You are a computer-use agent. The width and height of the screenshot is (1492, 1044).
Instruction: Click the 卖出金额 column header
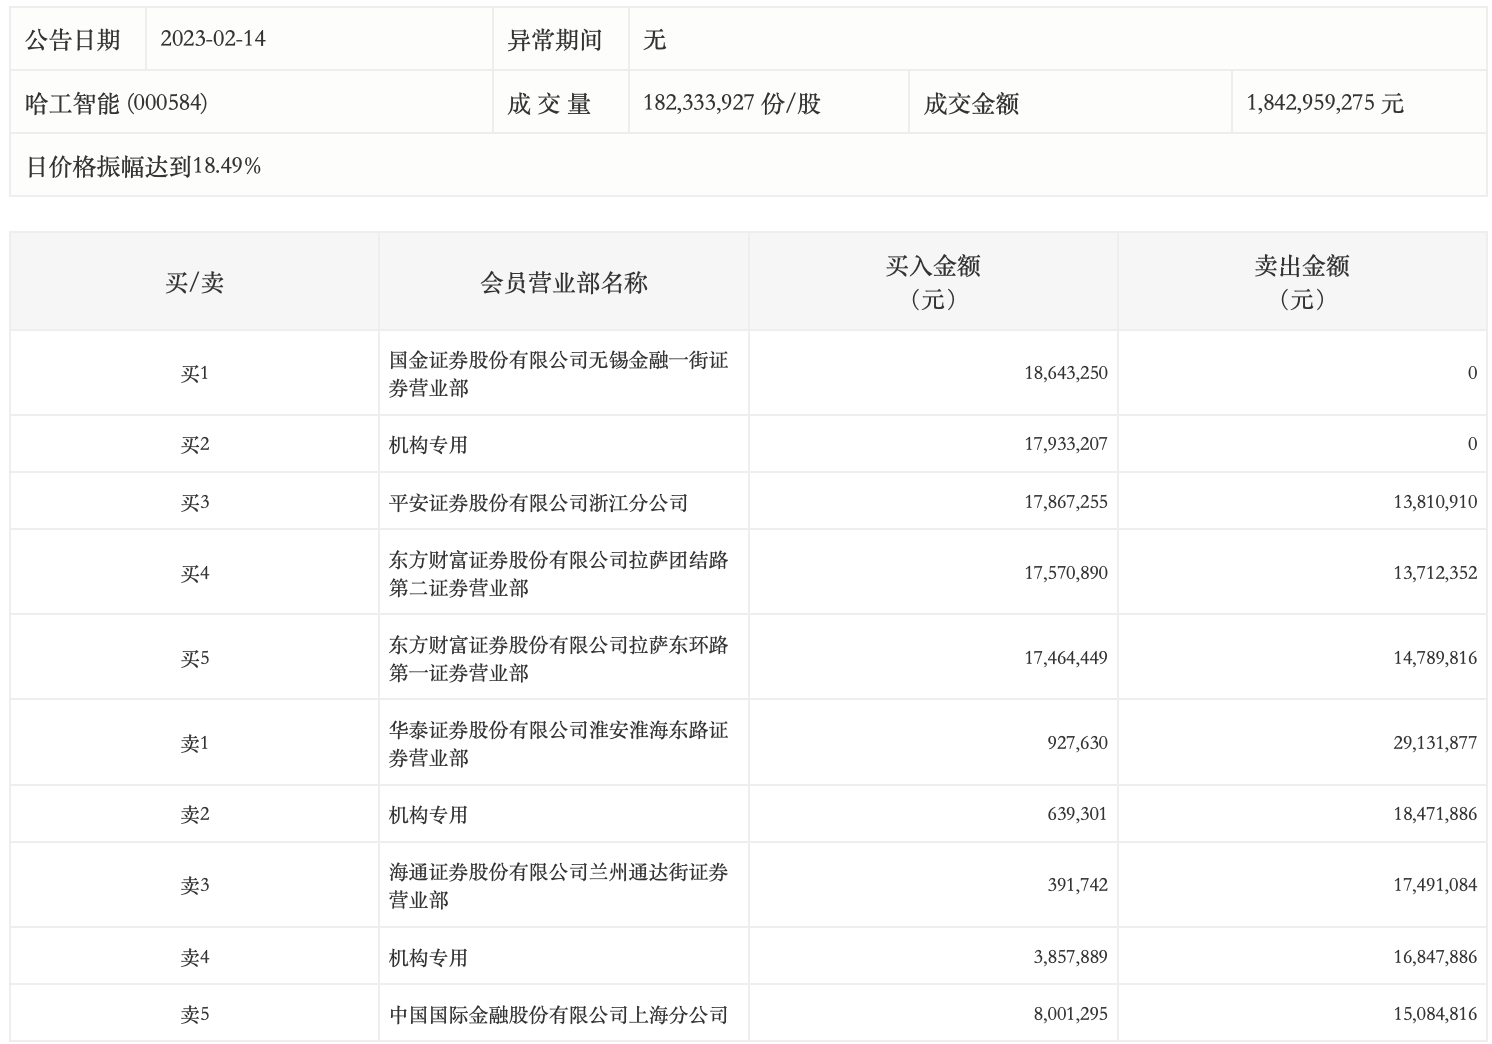click(x=1302, y=282)
